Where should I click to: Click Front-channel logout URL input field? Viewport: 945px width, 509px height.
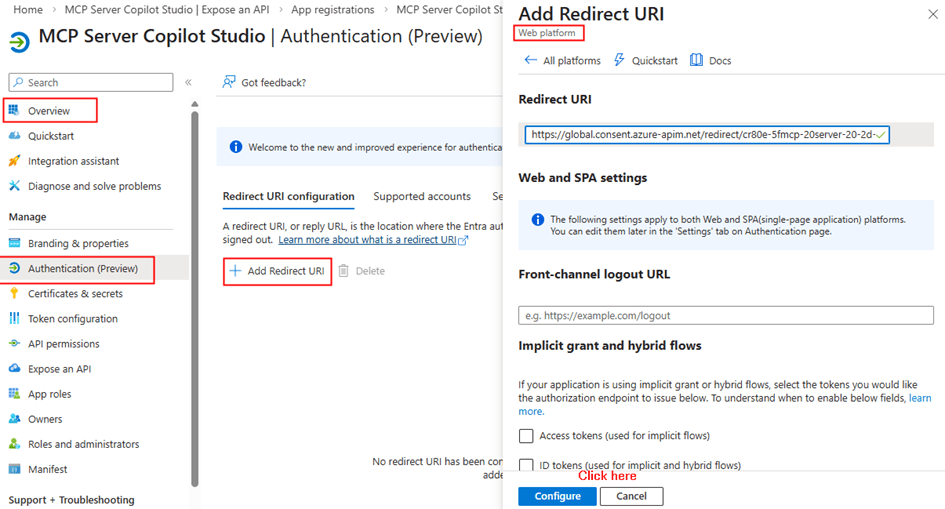(725, 316)
